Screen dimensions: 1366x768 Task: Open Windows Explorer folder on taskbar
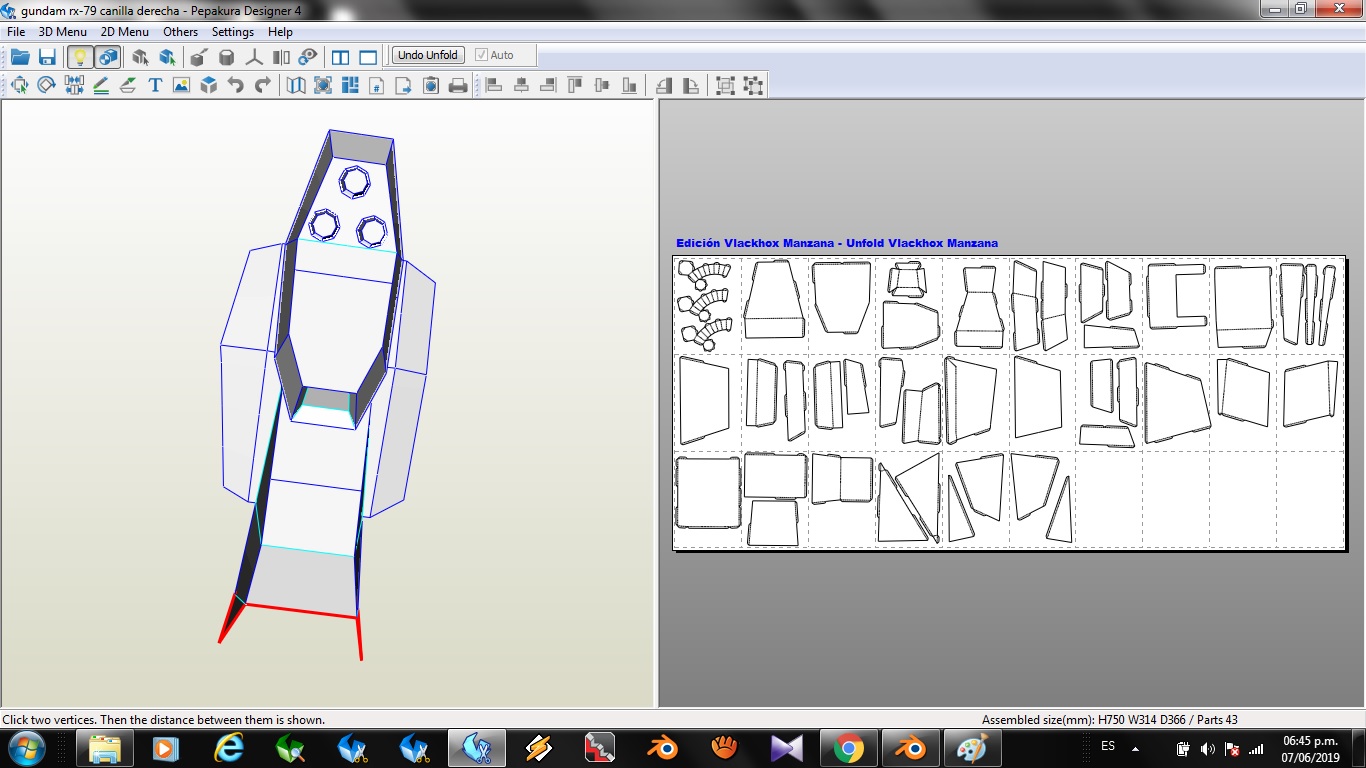pyautogui.click(x=105, y=748)
